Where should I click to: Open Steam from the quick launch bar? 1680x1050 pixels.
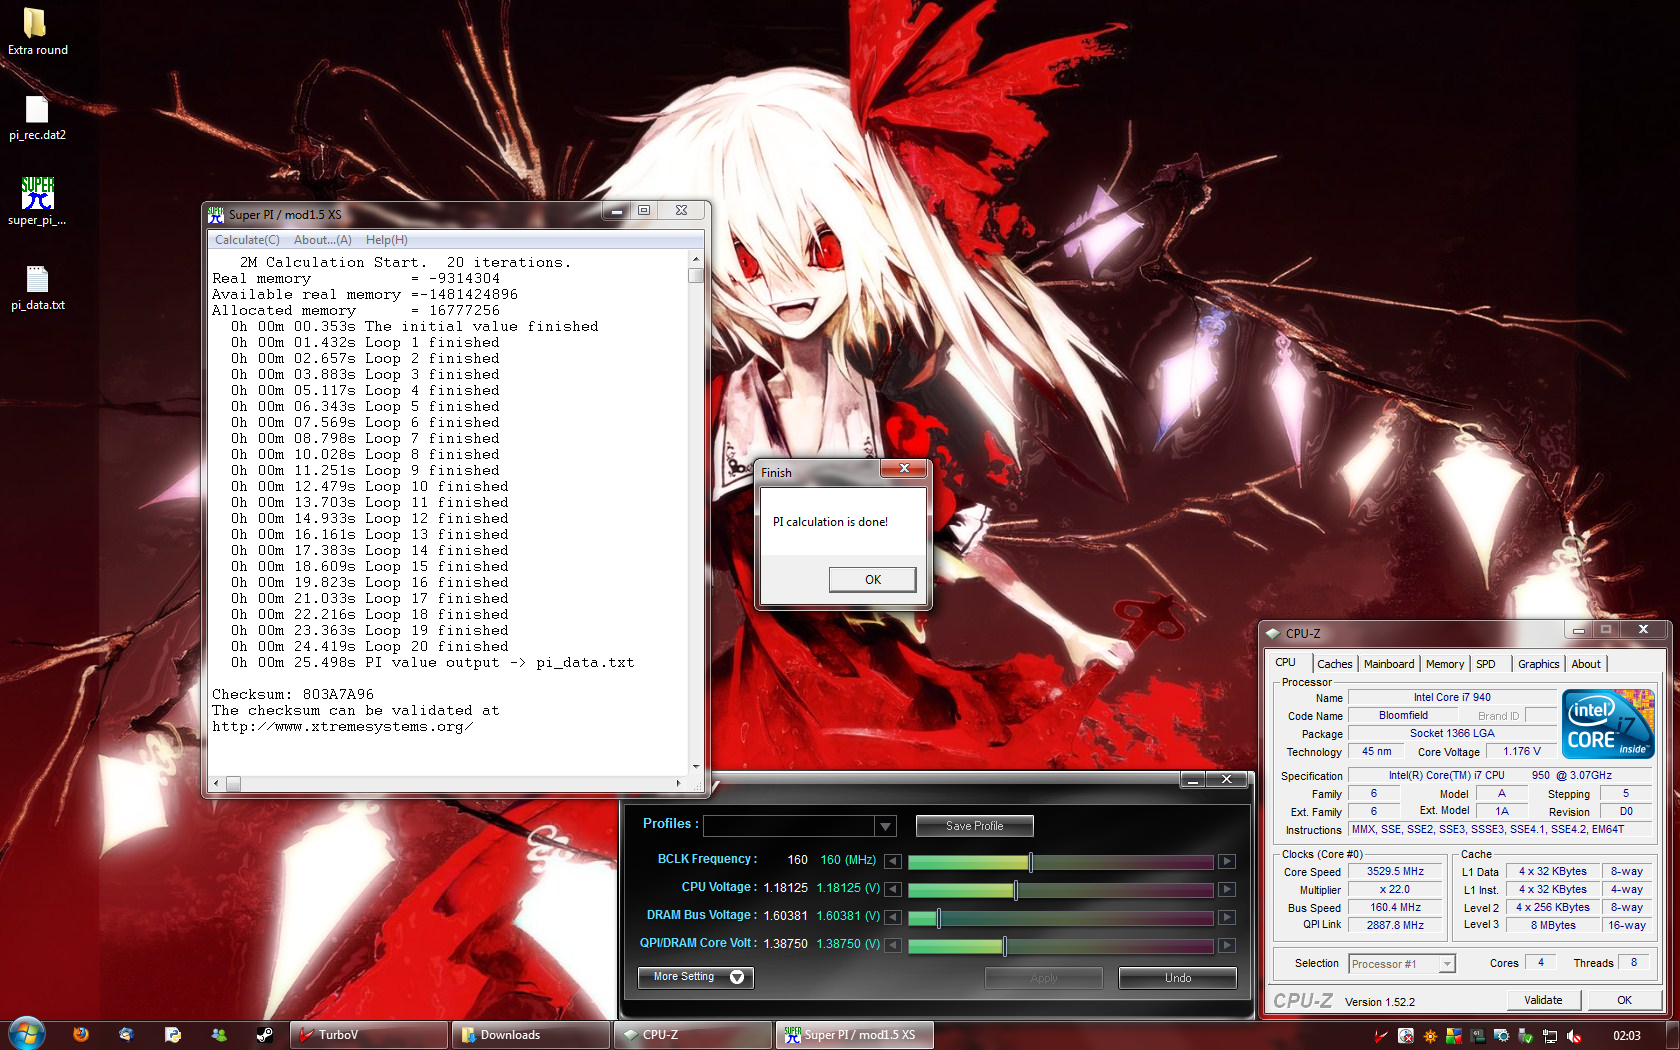coord(264,1035)
